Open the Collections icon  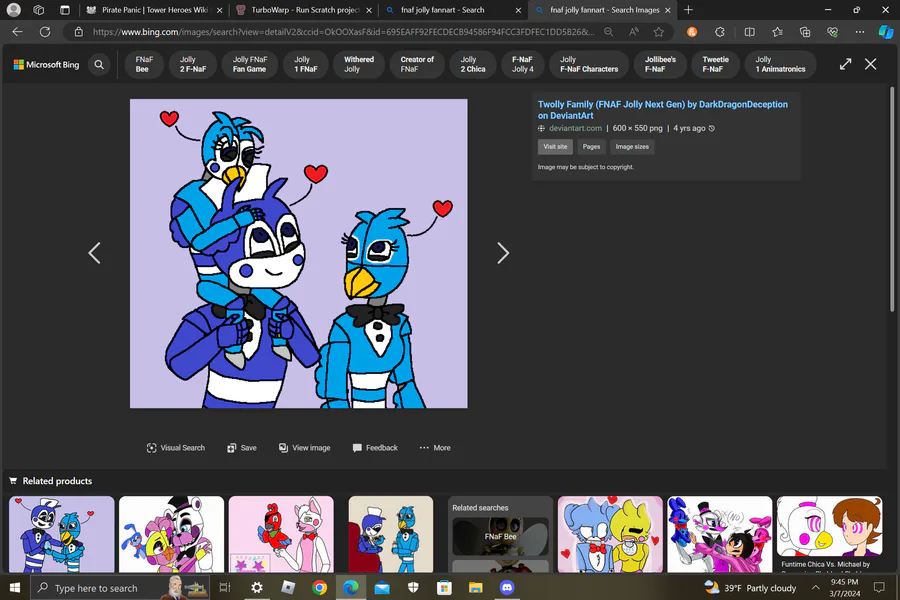[x=805, y=32]
